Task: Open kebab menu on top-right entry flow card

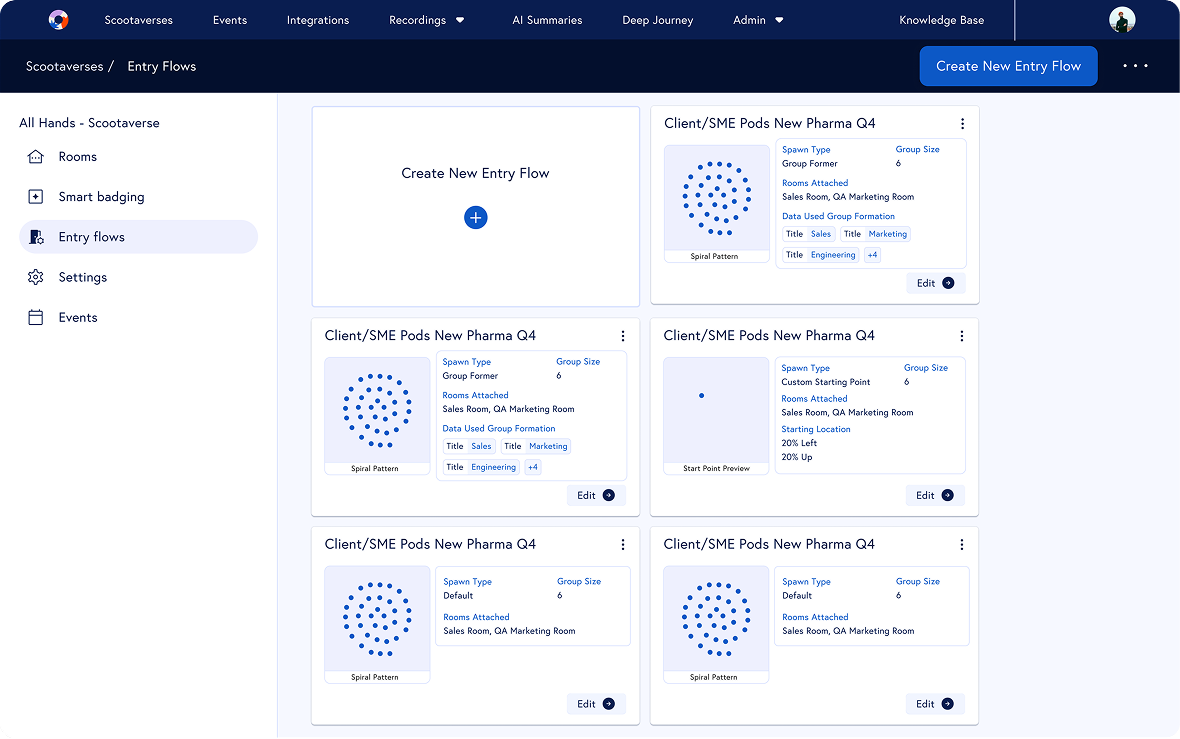Action: pos(962,124)
